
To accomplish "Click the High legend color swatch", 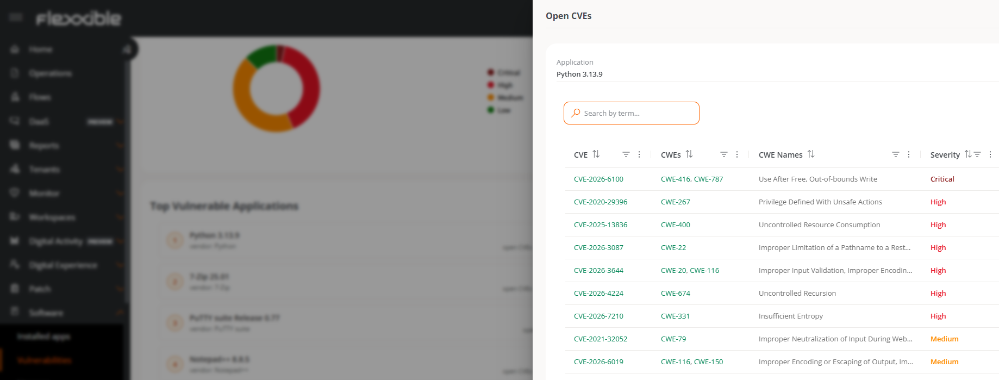I will coord(491,85).
